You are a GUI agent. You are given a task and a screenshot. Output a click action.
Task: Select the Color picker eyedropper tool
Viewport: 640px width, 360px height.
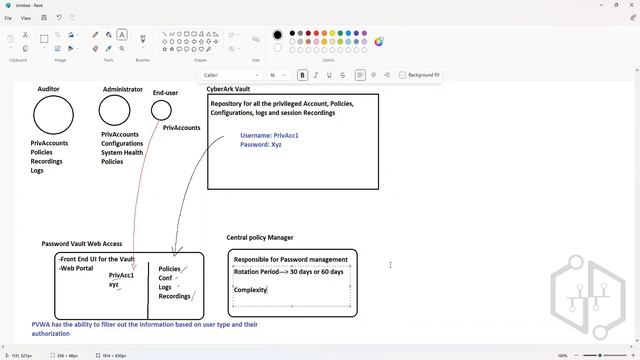(x=109, y=49)
